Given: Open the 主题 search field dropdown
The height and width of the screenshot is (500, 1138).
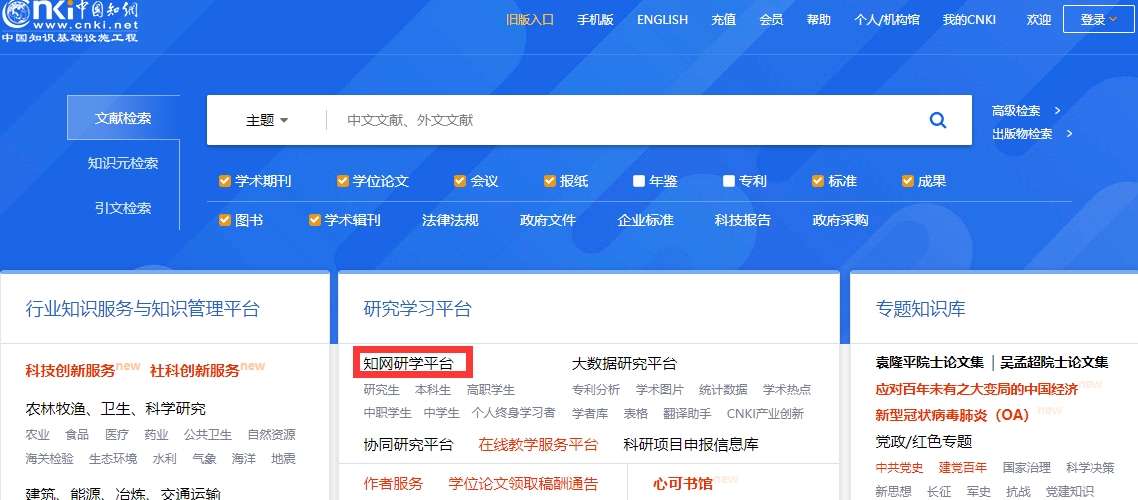Looking at the screenshot, I should pos(267,120).
